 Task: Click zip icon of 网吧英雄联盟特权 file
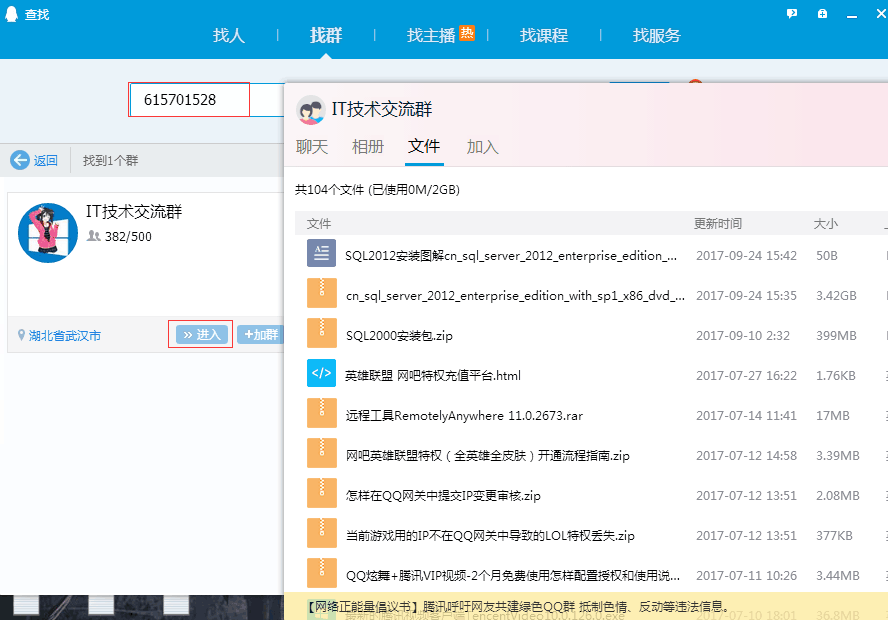pyautogui.click(x=322, y=453)
